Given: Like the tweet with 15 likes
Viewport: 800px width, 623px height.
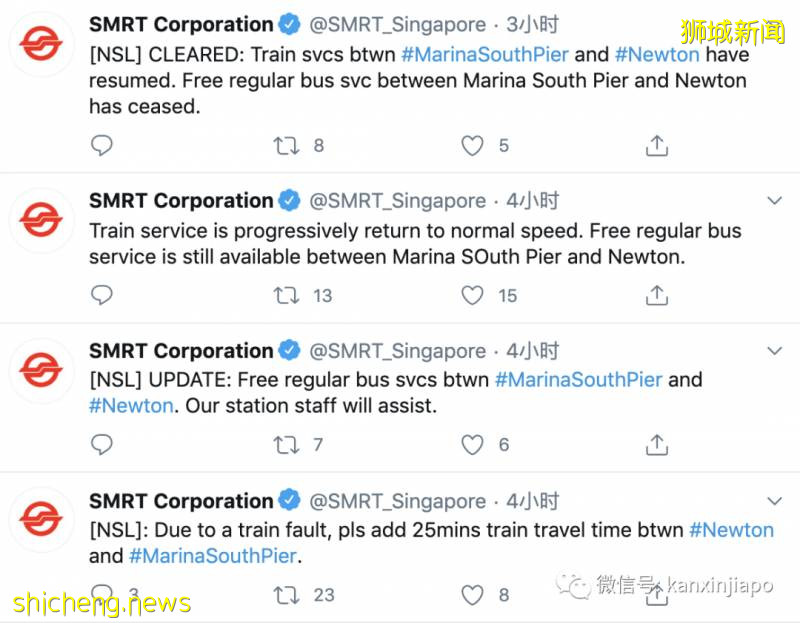Looking at the screenshot, I should point(472,296).
